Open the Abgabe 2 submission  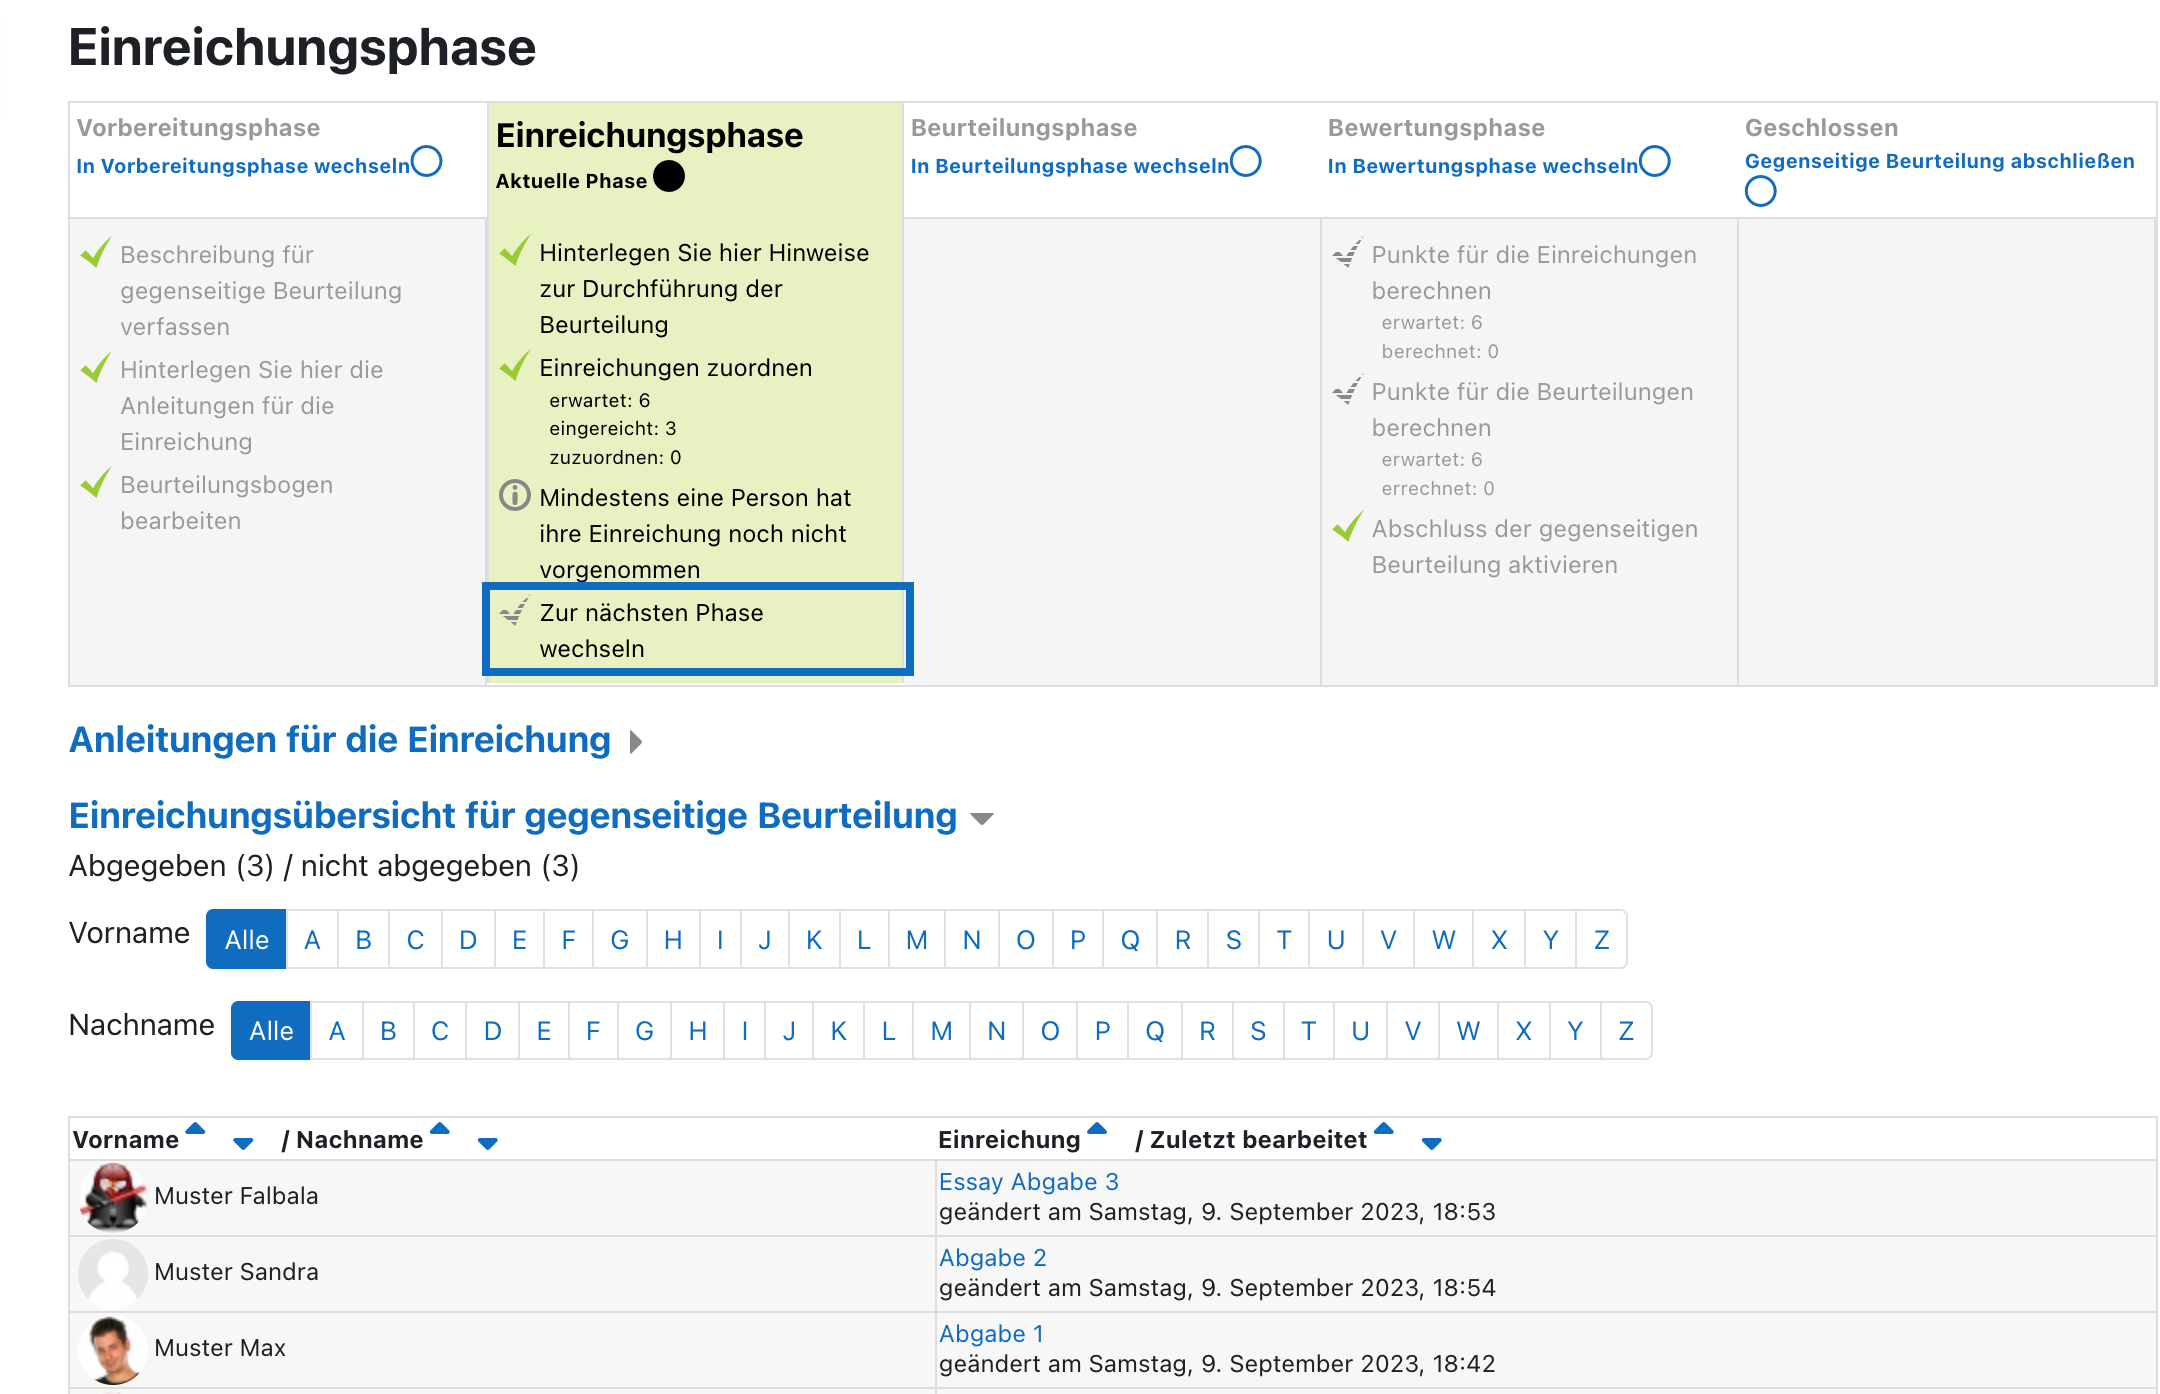(x=993, y=1257)
